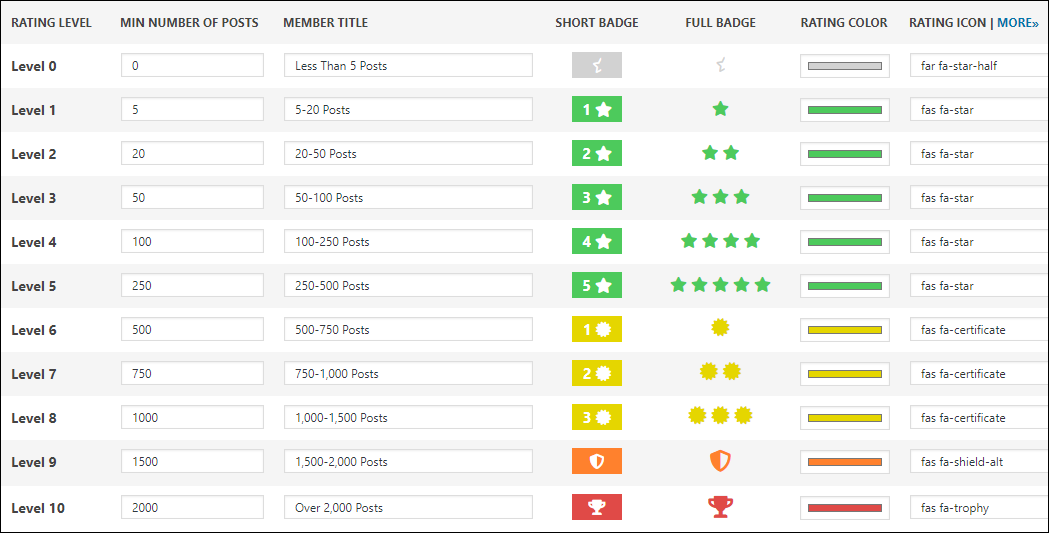Image resolution: width=1049 pixels, height=533 pixels.
Task: Open the MORE» rating icons link
Action: coord(1018,22)
